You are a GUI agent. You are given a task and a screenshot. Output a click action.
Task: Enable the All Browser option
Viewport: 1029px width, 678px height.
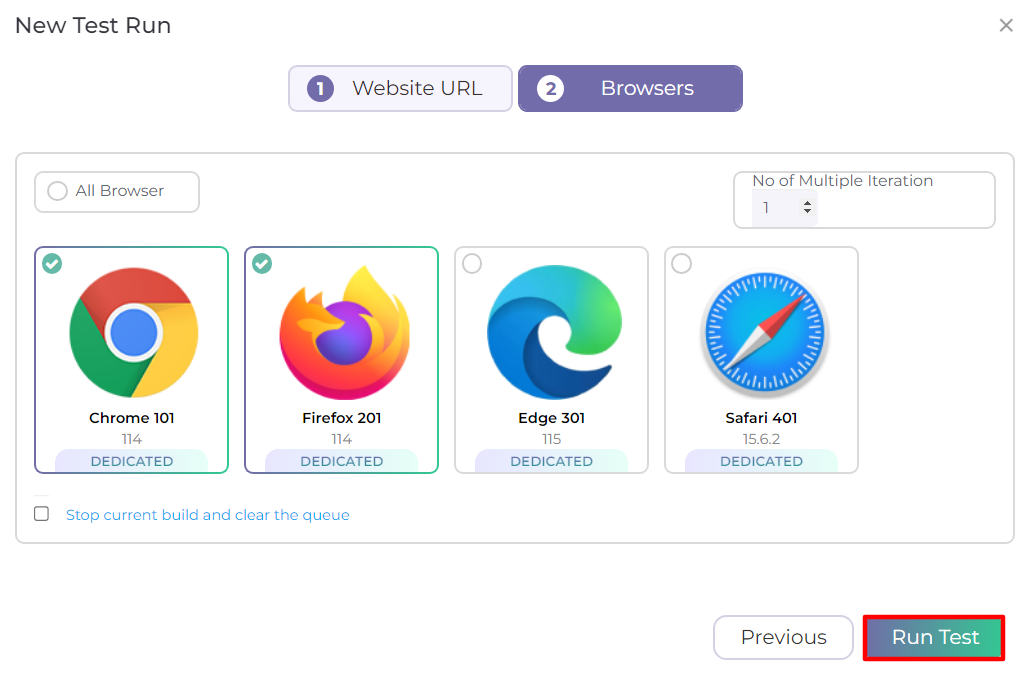[57, 190]
